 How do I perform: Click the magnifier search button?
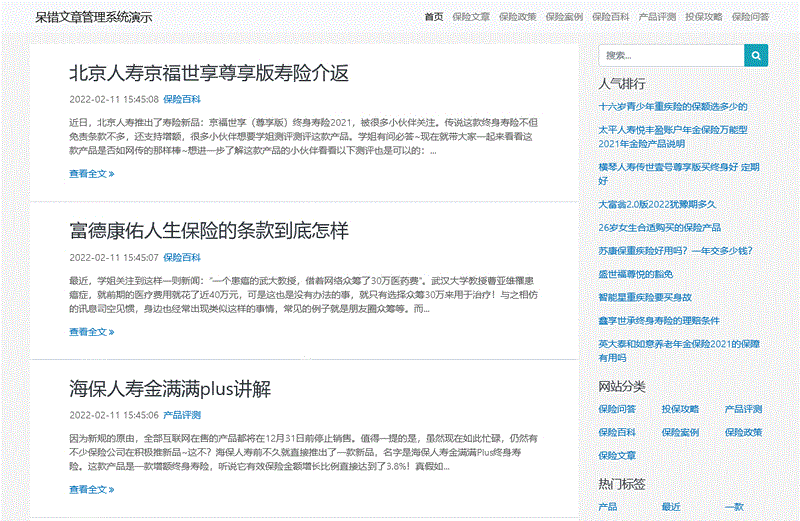tap(758, 55)
